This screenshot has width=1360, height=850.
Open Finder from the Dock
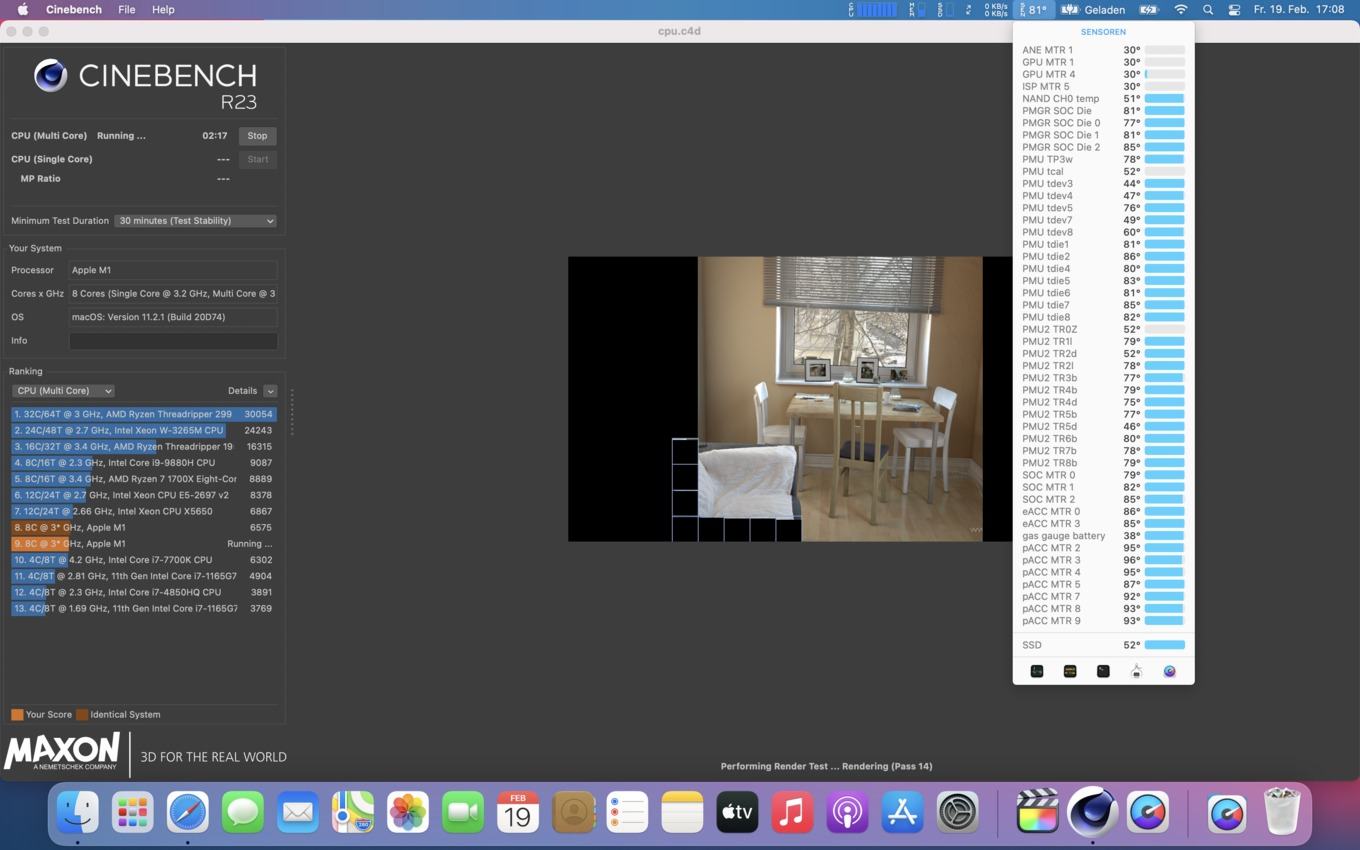click(x=78, y=812)
